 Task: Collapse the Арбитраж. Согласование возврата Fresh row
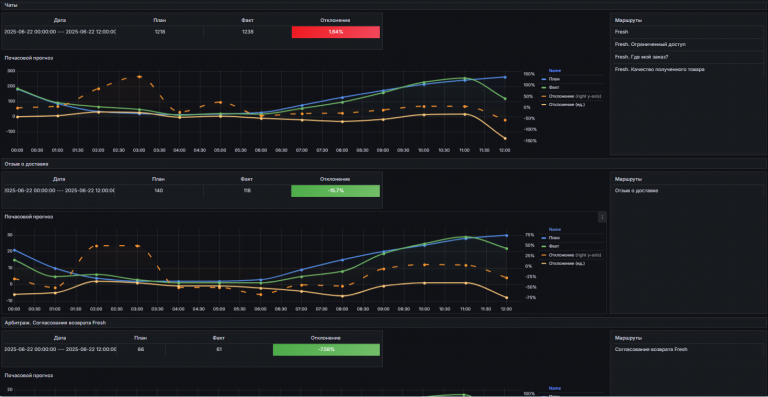[x=55, y=323]
